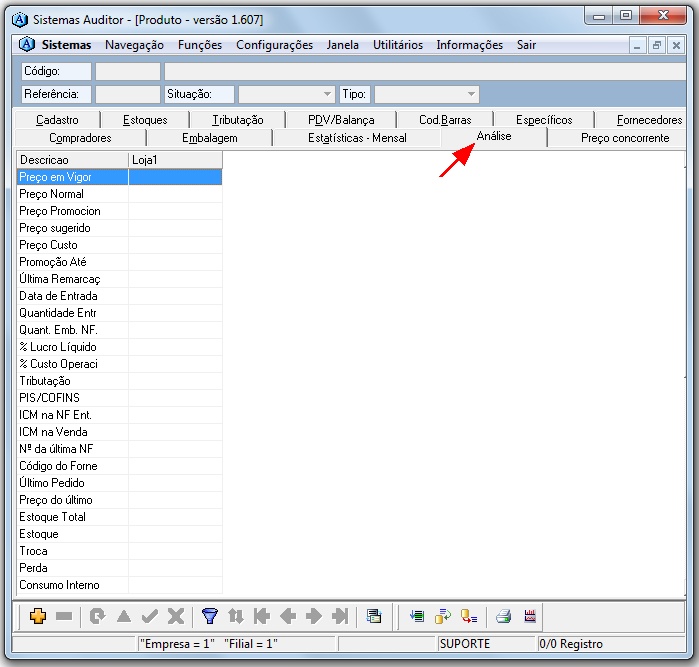Select the Estoque Total row

coord(119,517)
